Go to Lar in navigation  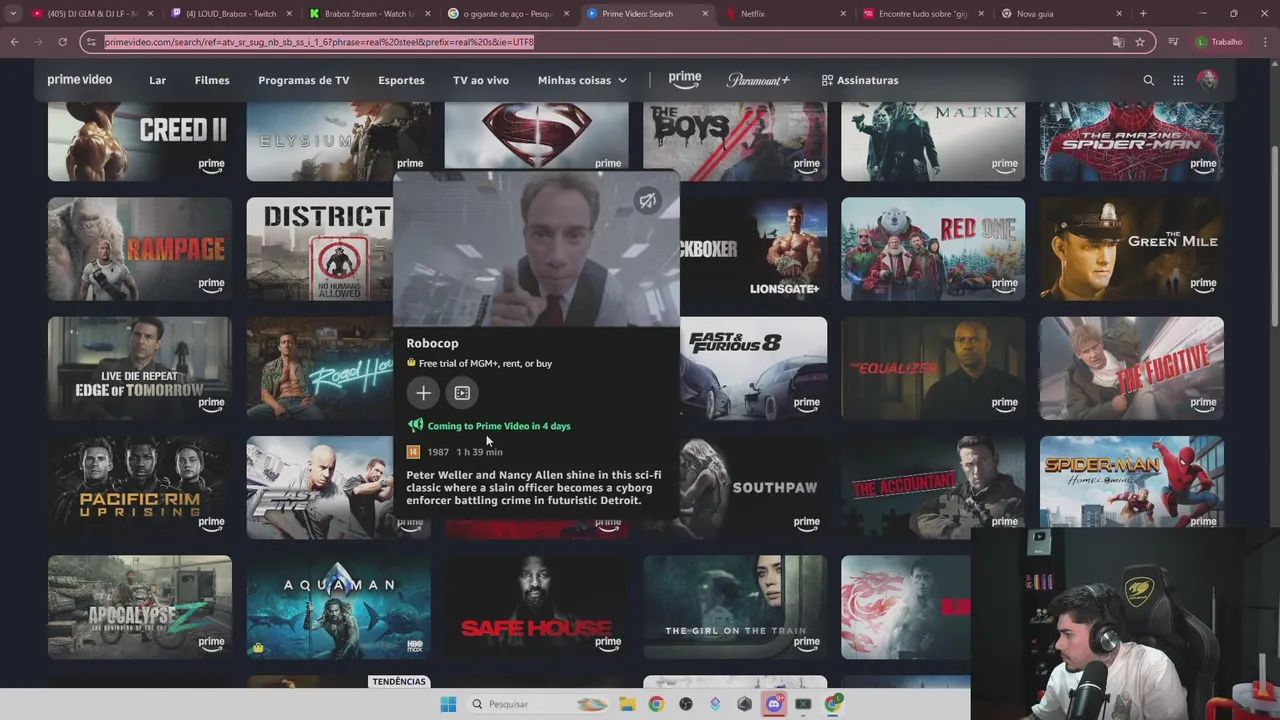(158, 80)
